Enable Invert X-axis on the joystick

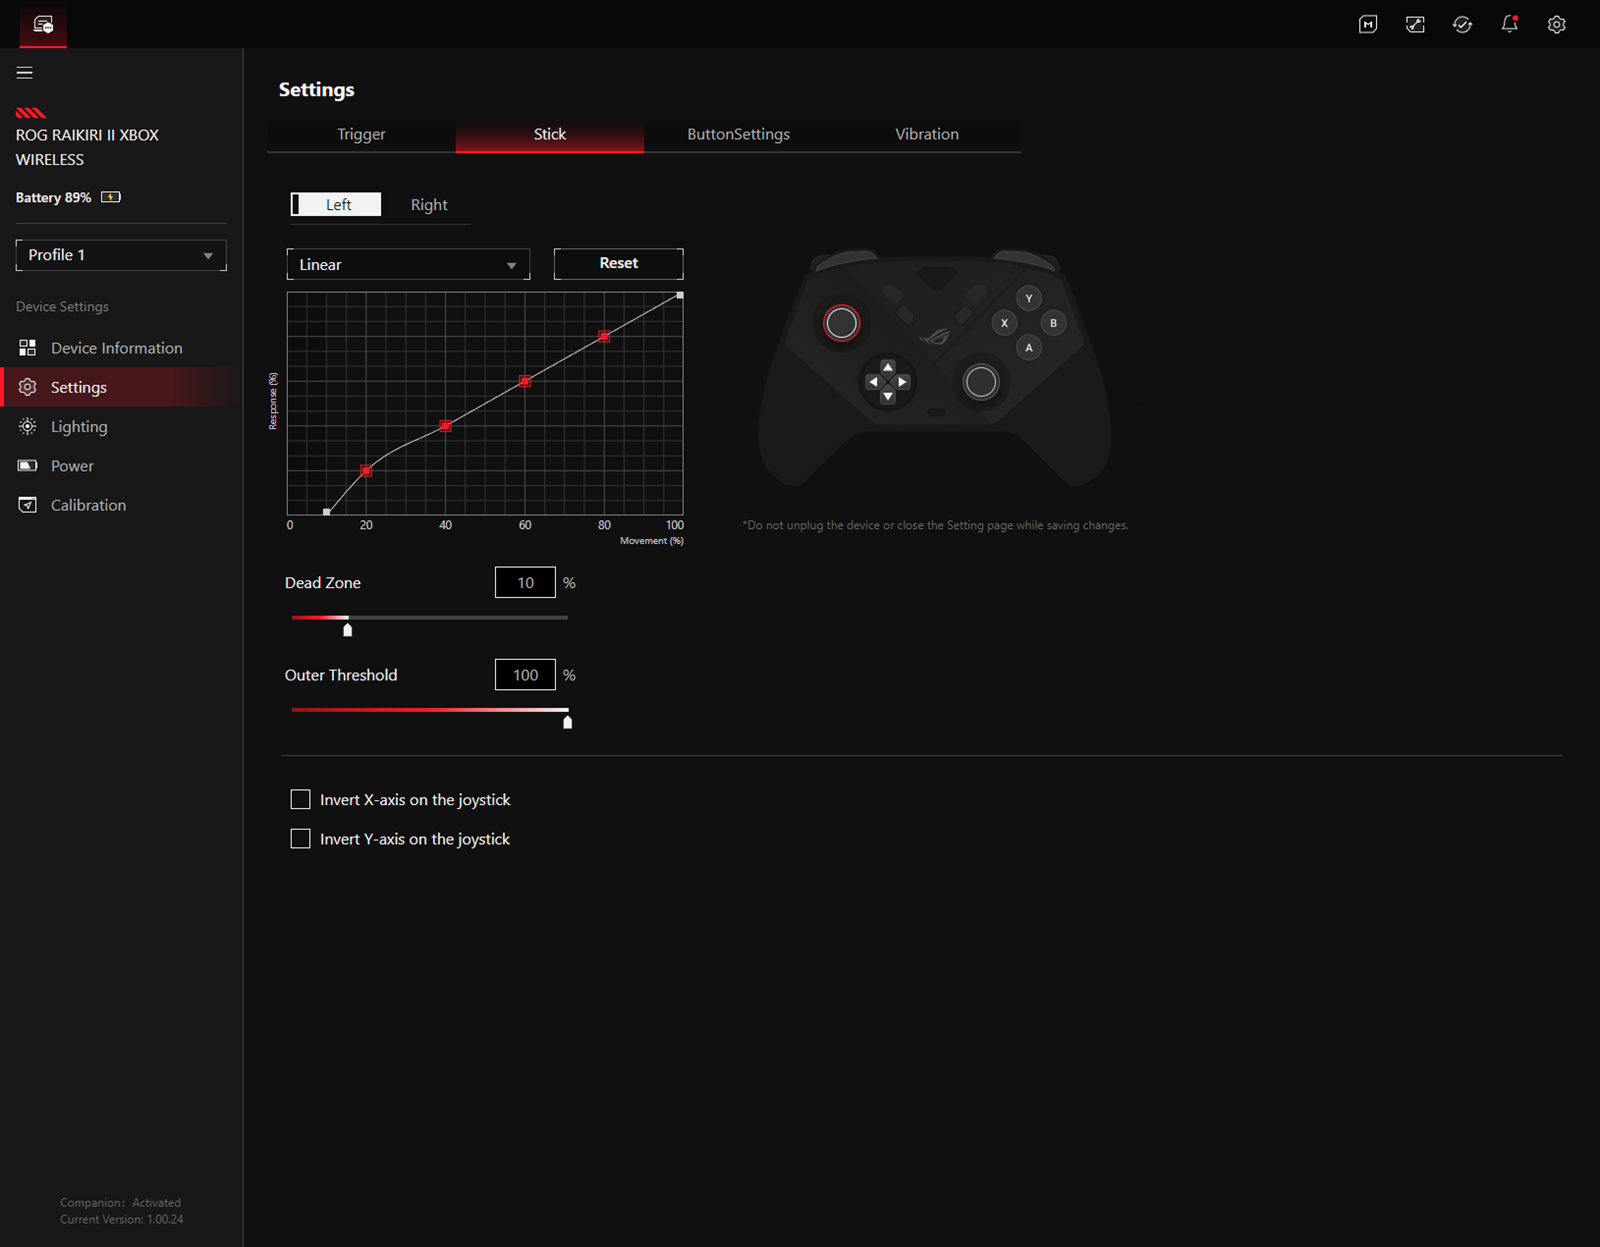[x=300, y=799]
